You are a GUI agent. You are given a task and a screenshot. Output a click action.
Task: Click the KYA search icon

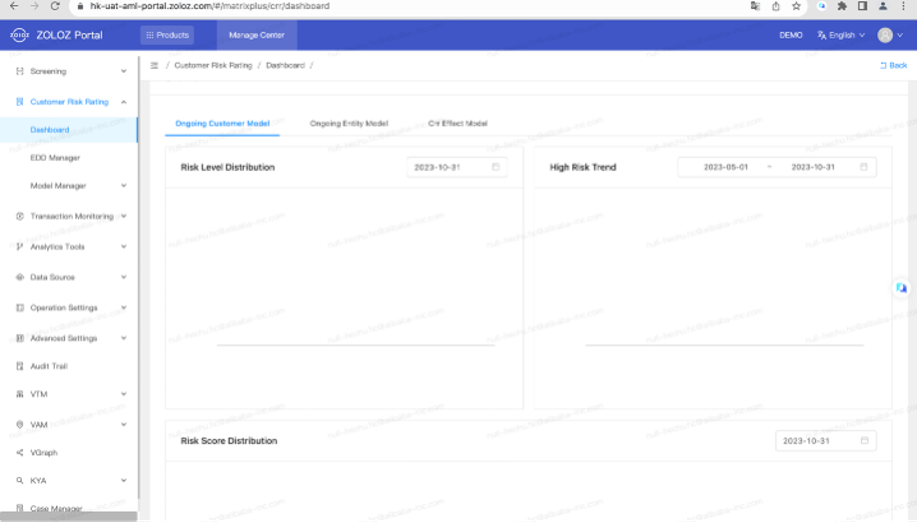(x=20, y=481)
